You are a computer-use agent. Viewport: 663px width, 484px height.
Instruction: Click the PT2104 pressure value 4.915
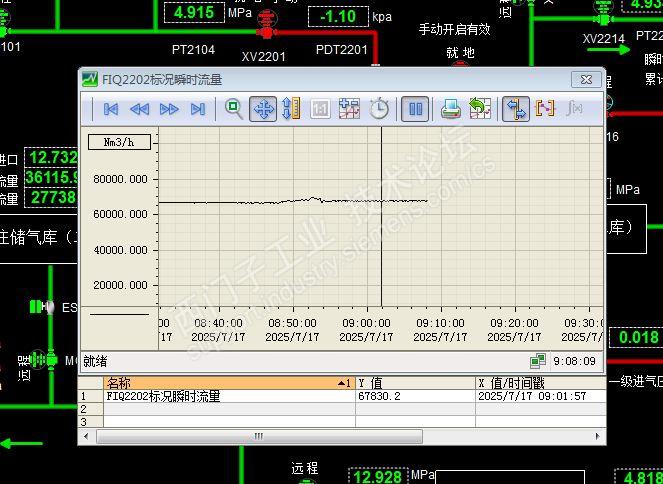pos(194,13)
